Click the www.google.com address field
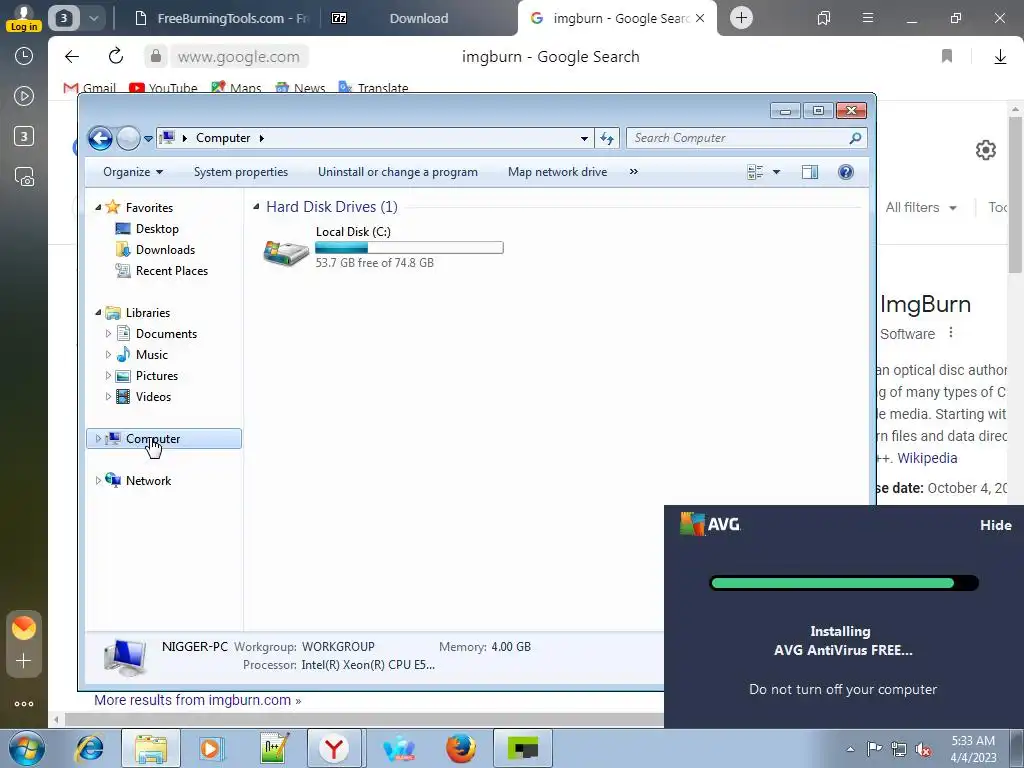Viewport: 1024px width, 768px height. tap(238, 57)
